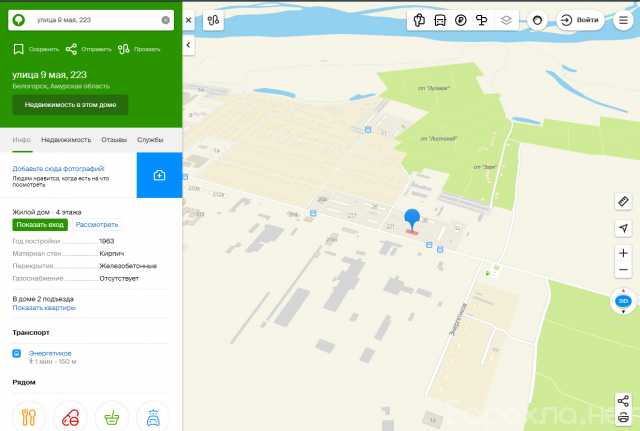Switch to the Отзывы tab
Image resolution: width=640 pixels, height=431 pixels.
(114, 140)
